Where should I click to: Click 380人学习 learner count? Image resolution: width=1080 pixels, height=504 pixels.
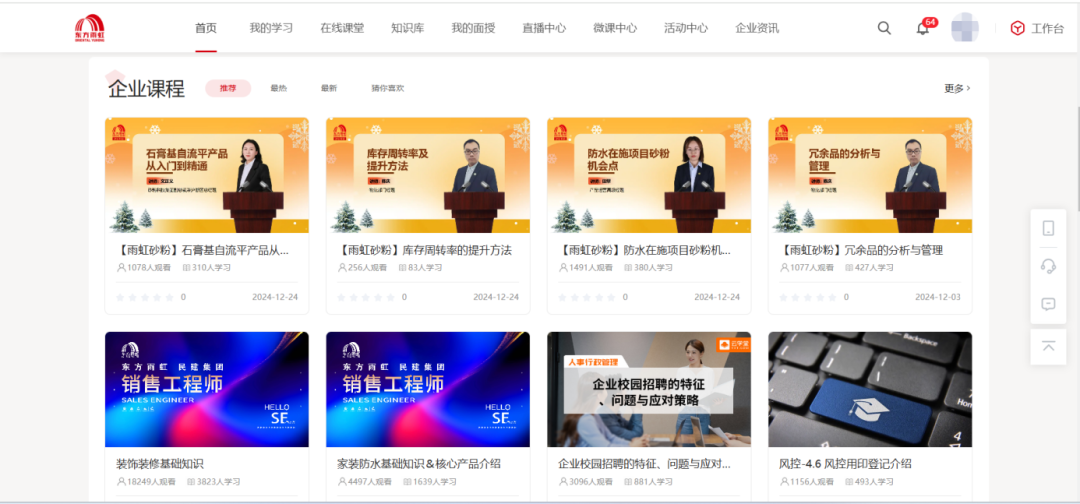click(649, 267)
